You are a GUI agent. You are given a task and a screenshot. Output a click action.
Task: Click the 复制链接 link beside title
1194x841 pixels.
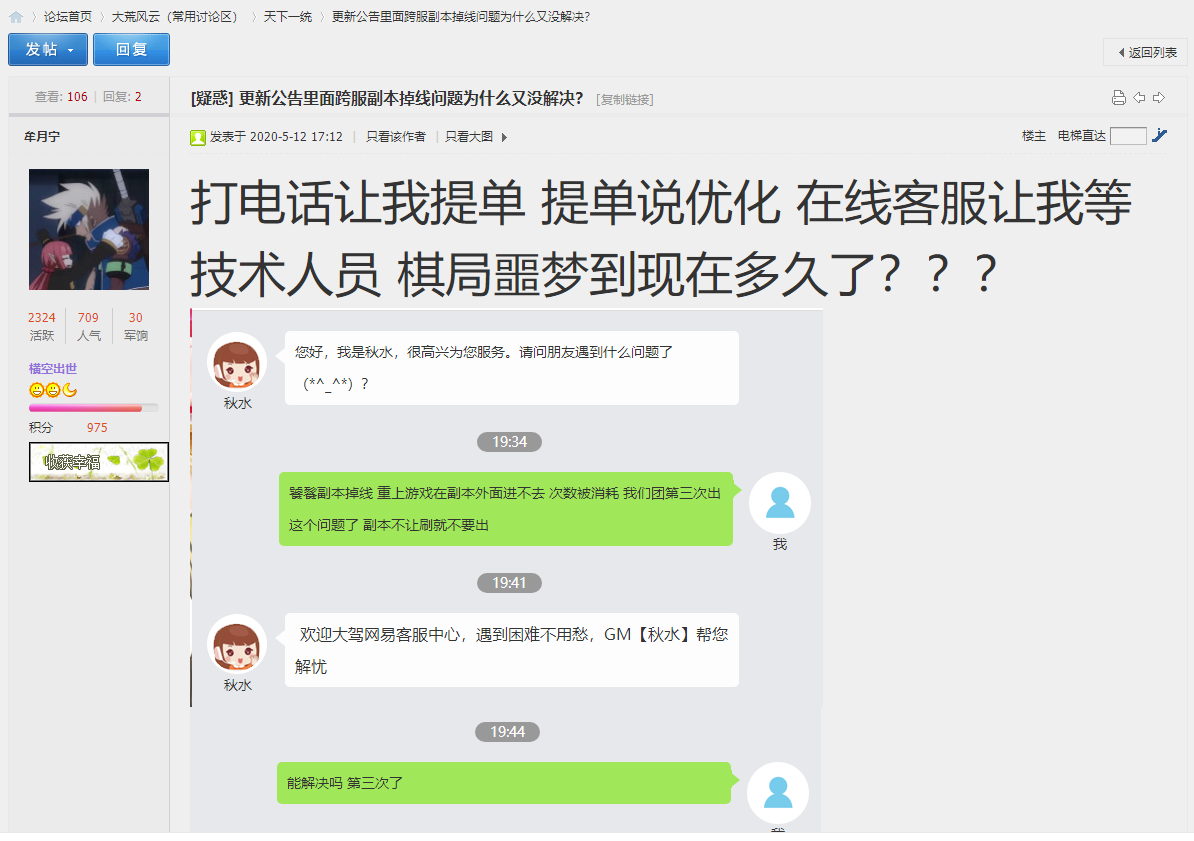[625, 100]
